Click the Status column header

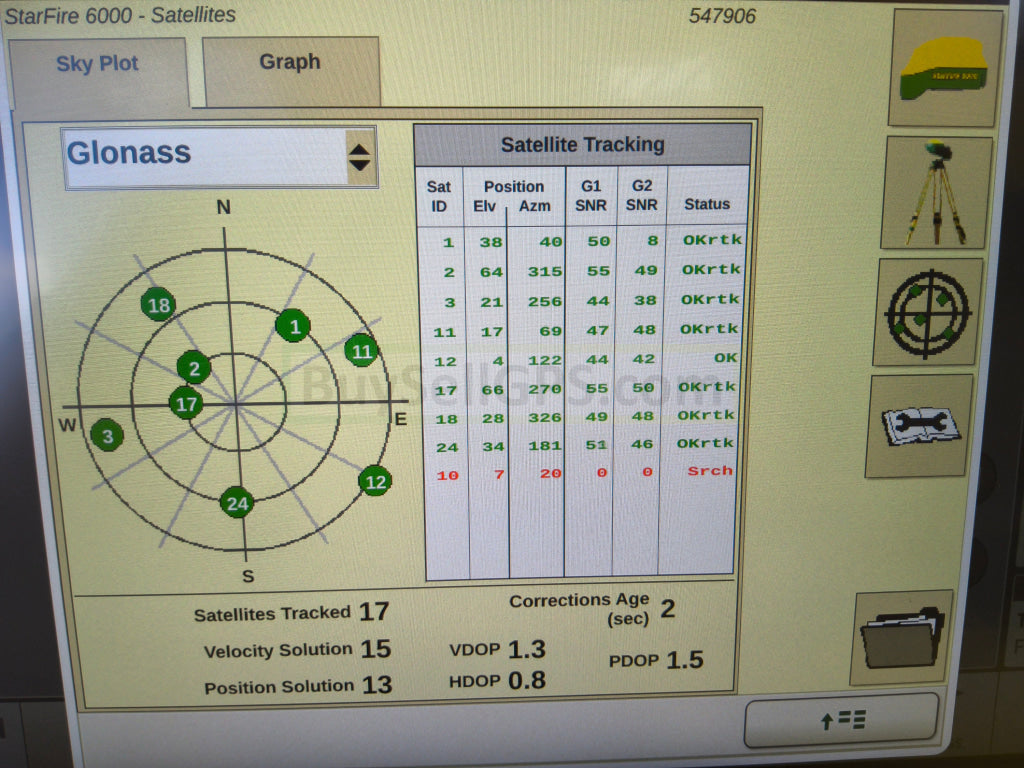(x=707, y=204)
